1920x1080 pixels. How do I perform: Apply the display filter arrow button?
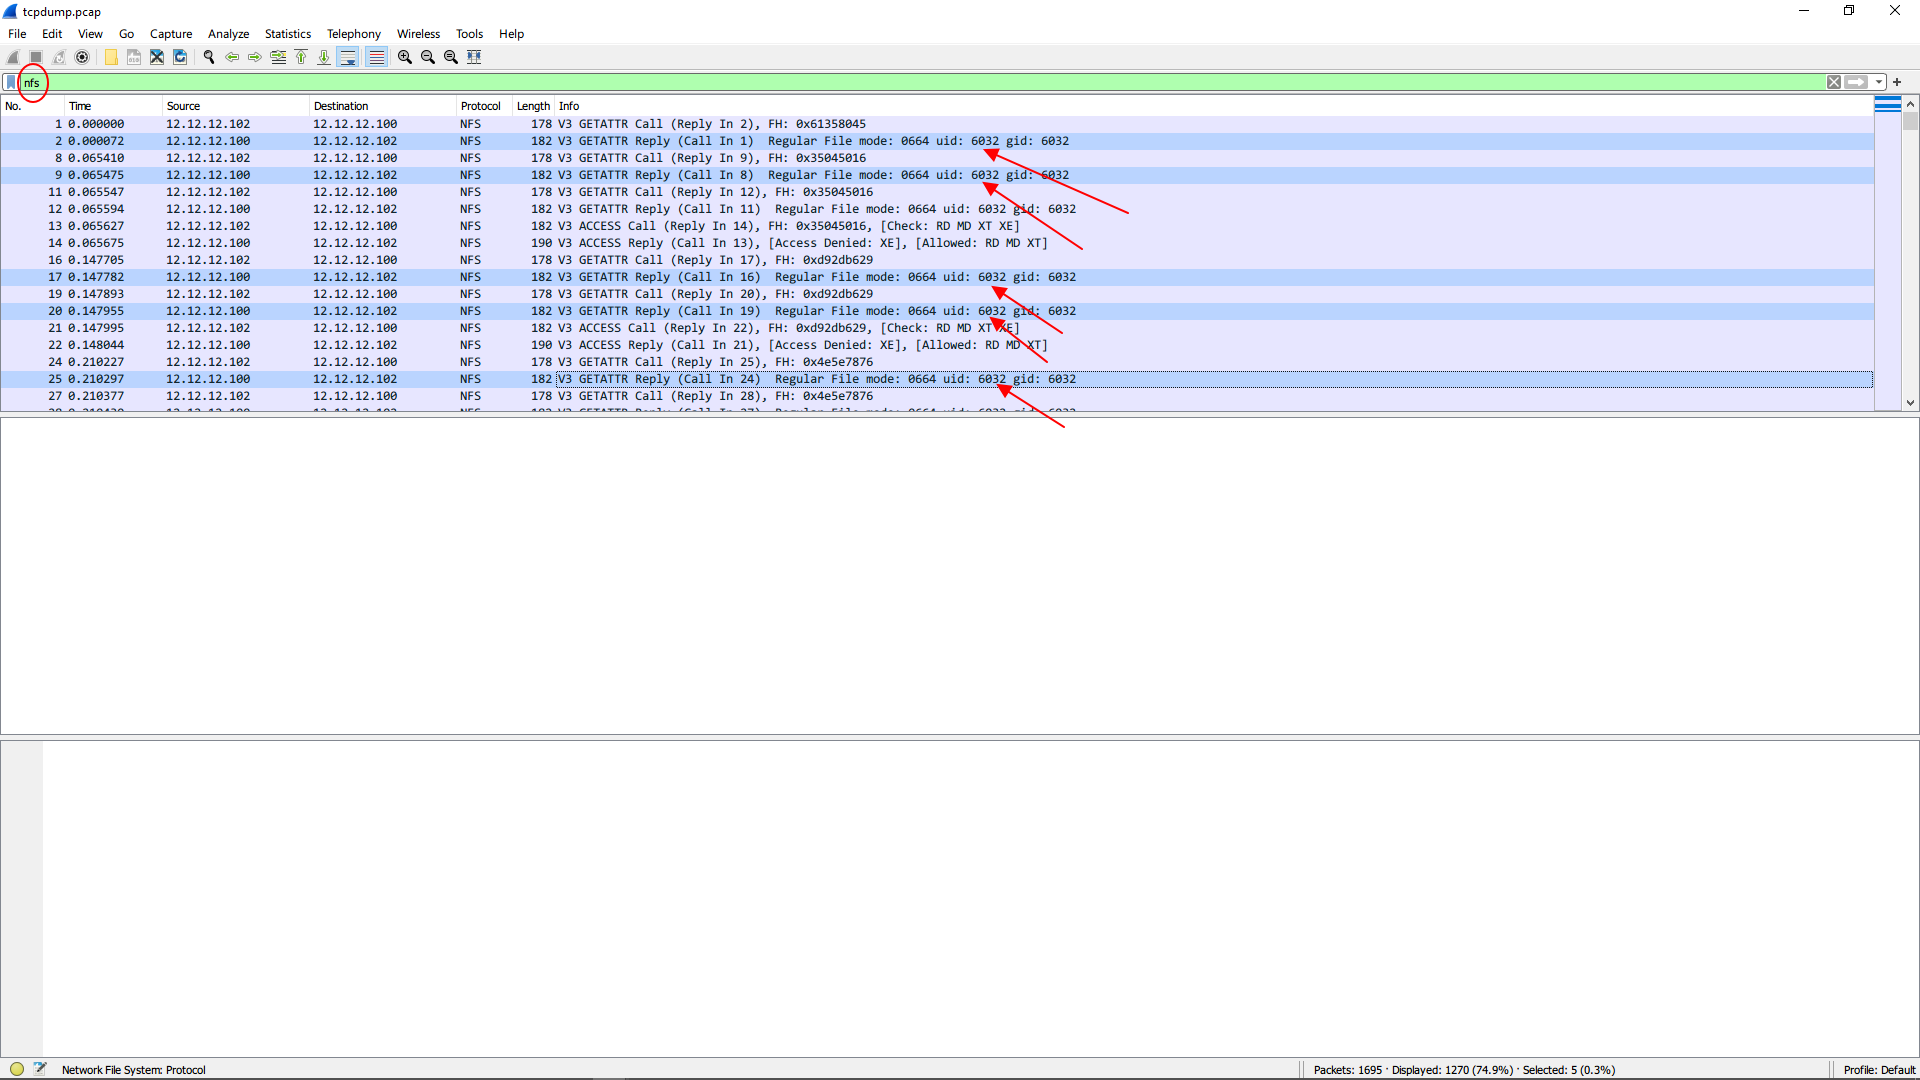click(x=1857, y=82)
